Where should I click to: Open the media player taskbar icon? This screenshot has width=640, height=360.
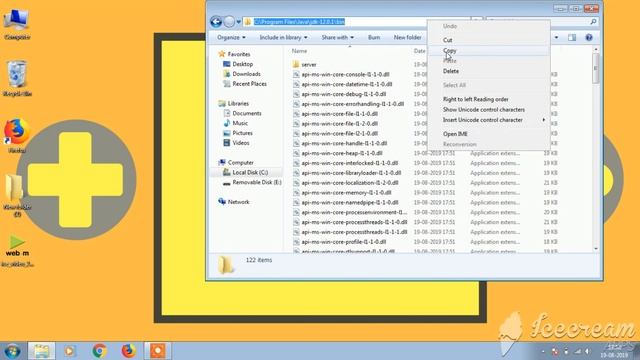click(69, 351)
